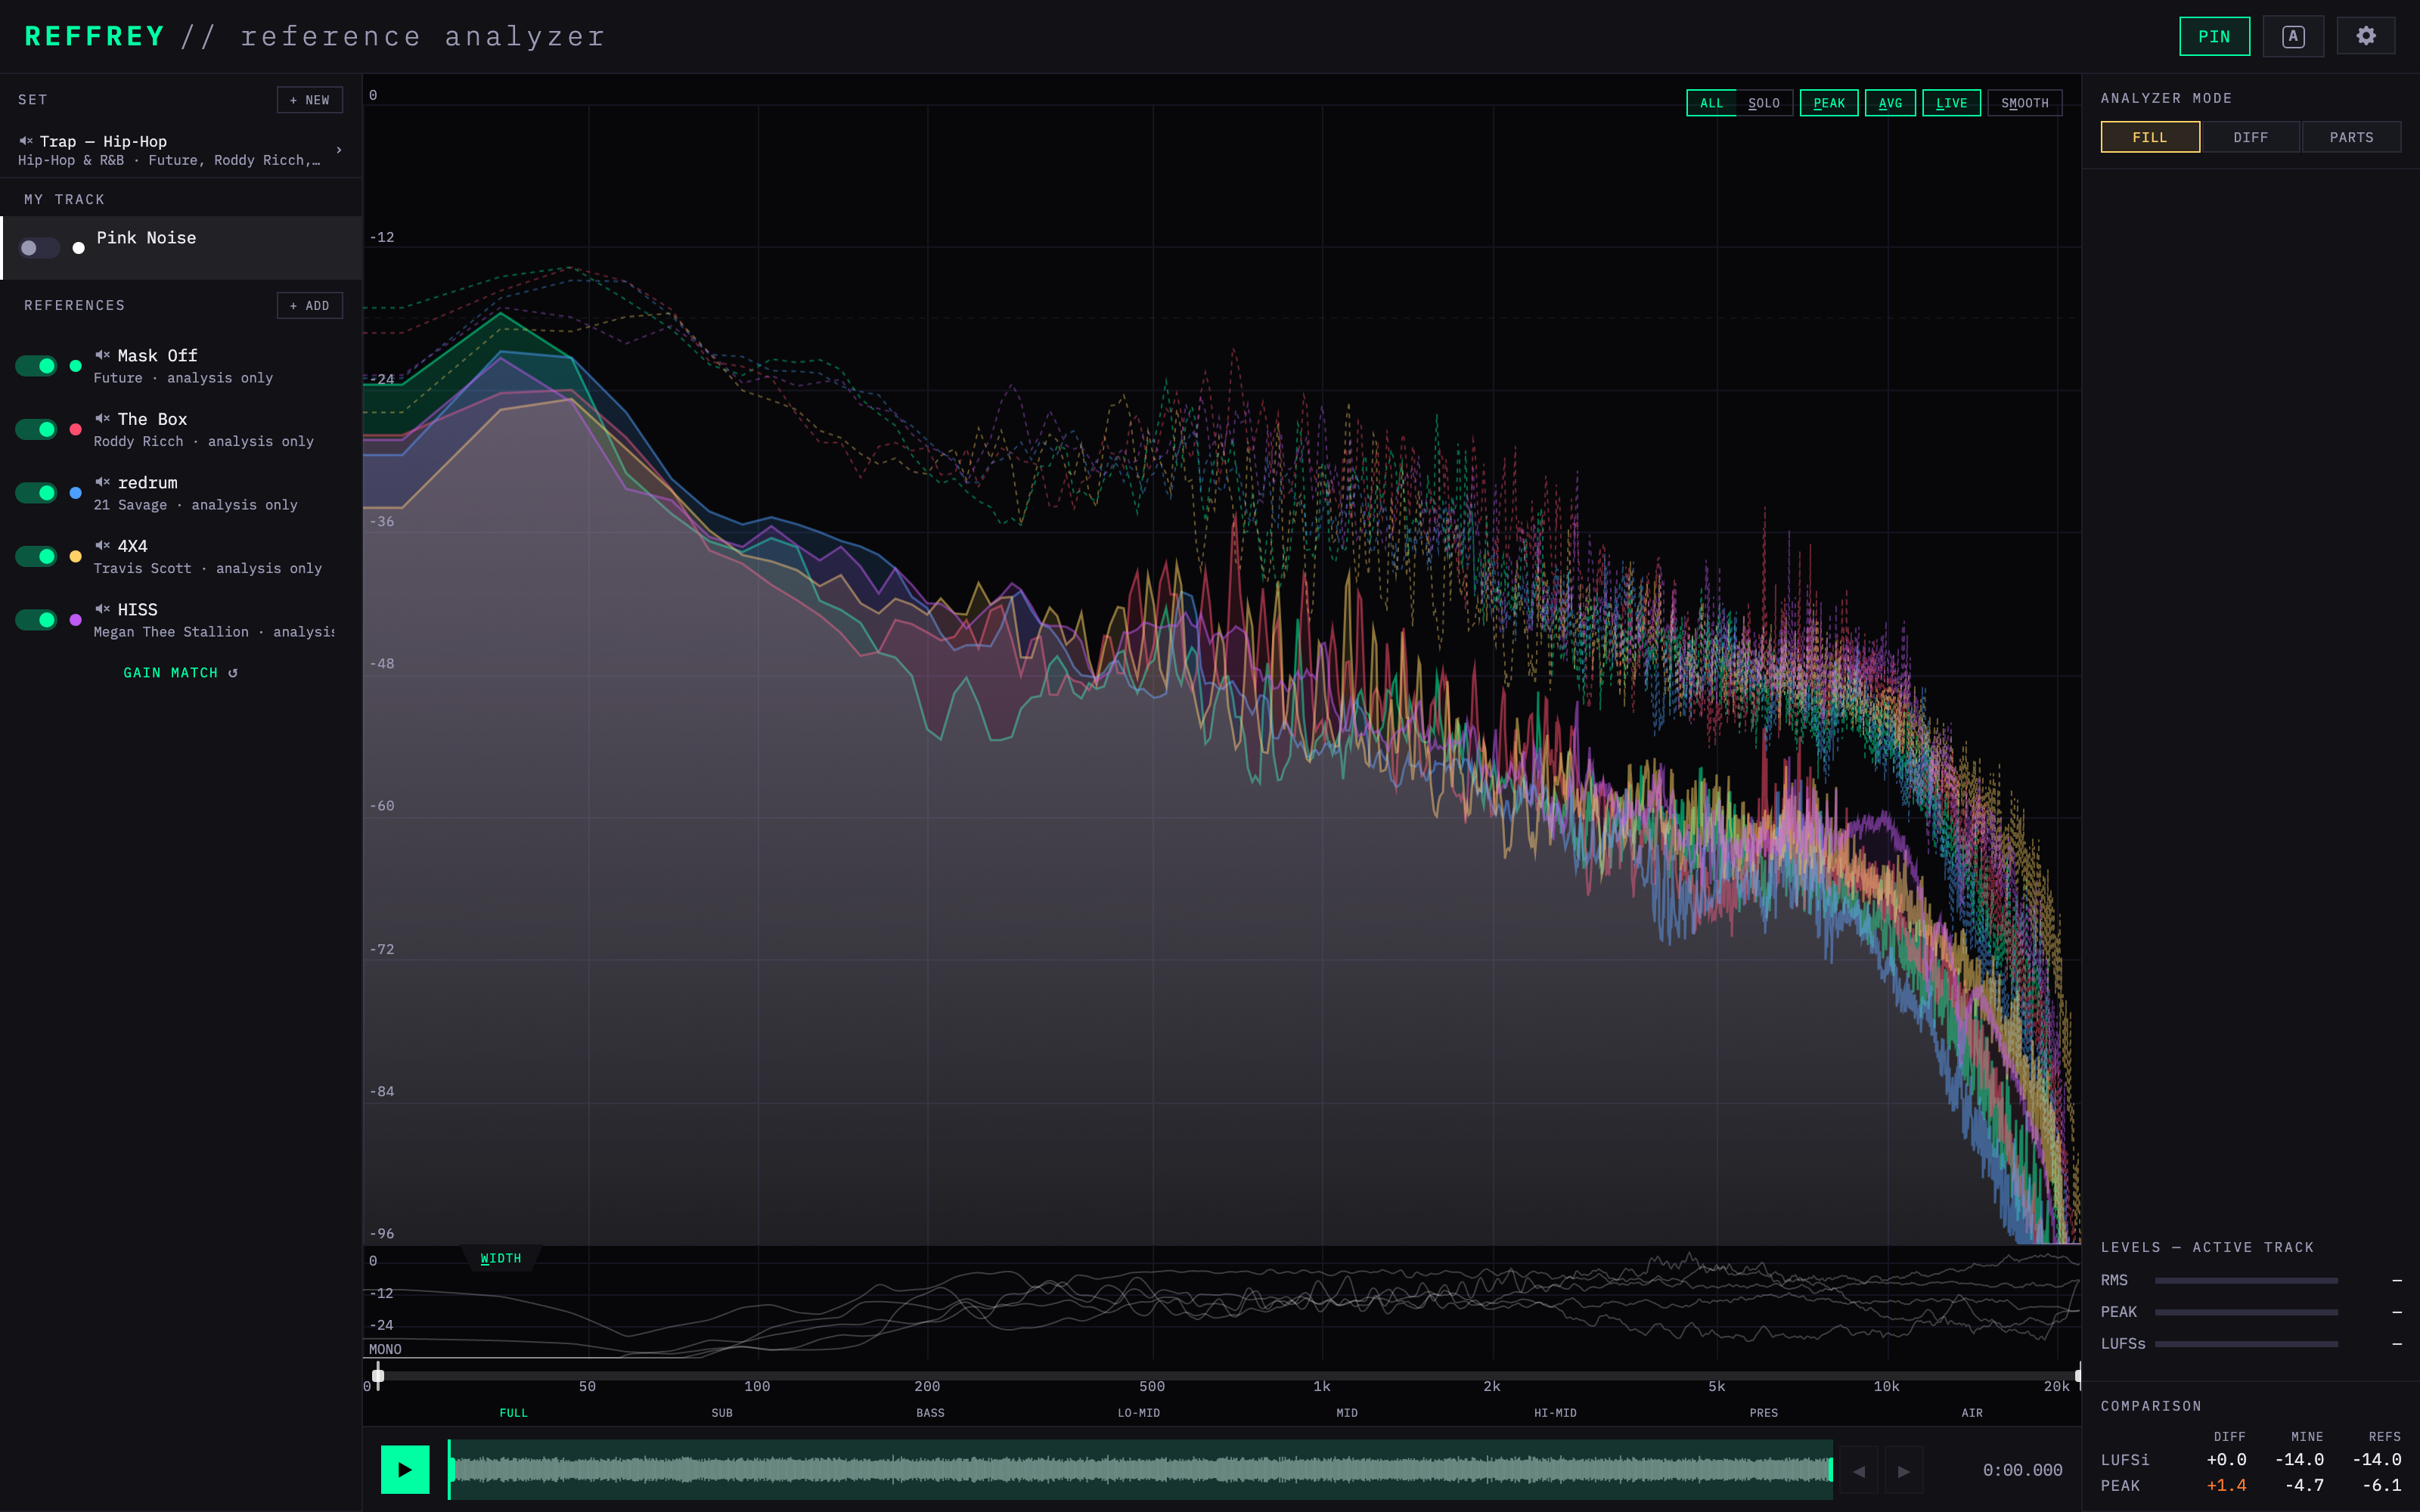Click the audio waveform timeline
2420x1512 pixels.
1140,1469
